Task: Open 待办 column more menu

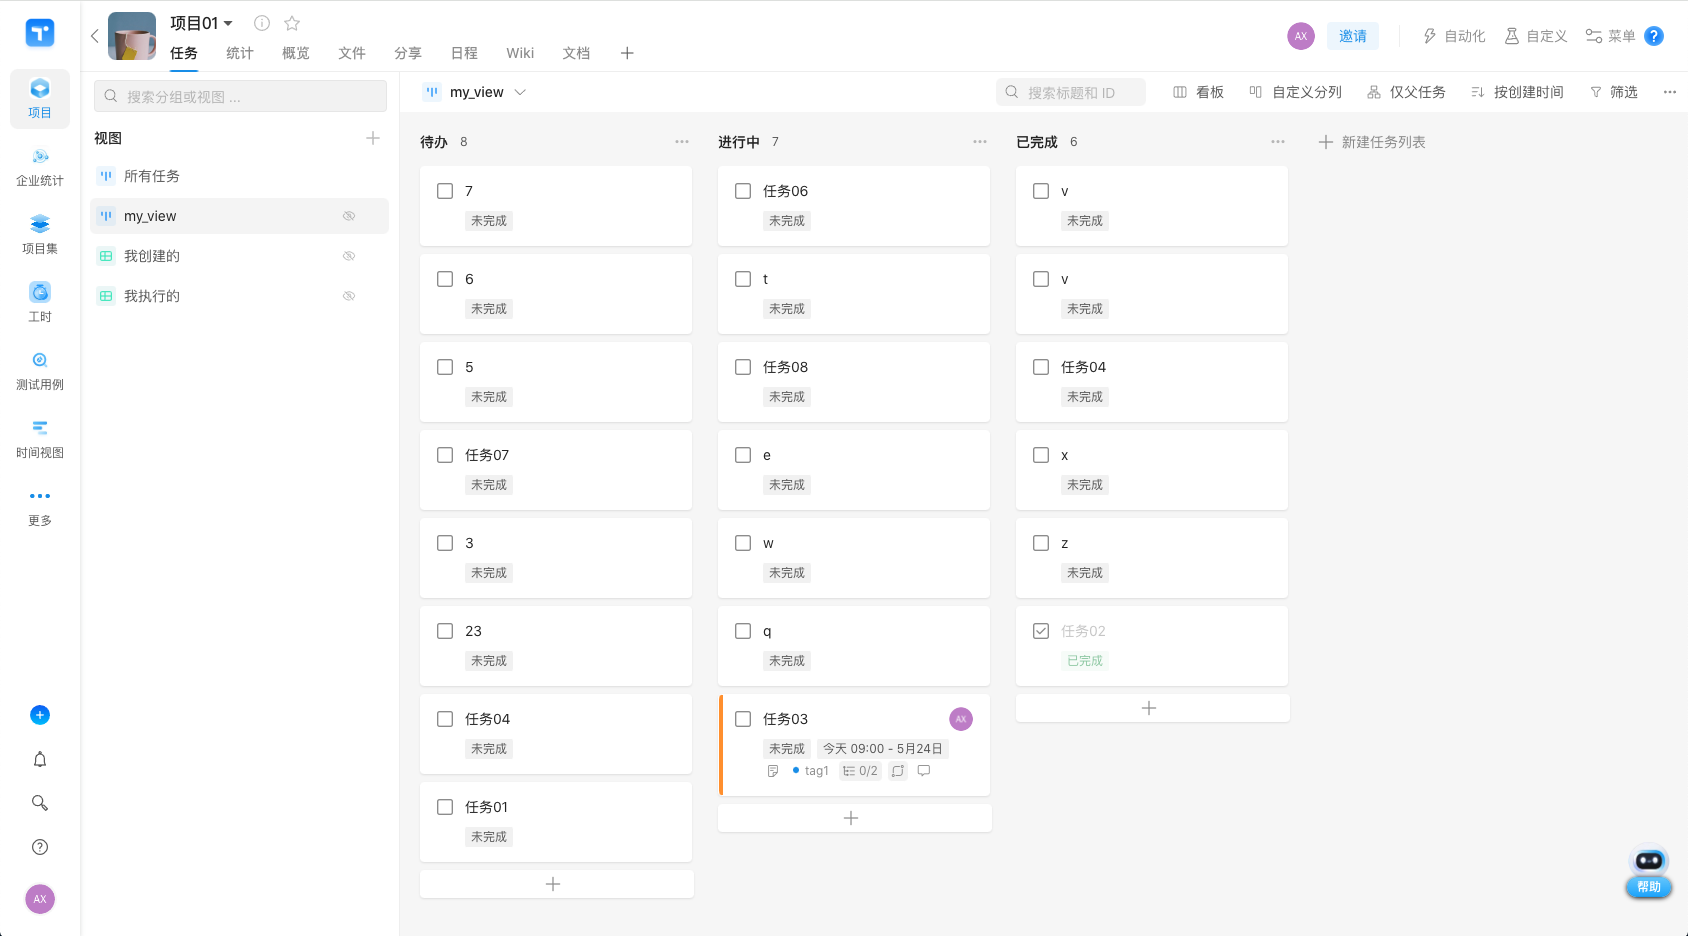Action: pyautogui.click(x=682, y=142)
